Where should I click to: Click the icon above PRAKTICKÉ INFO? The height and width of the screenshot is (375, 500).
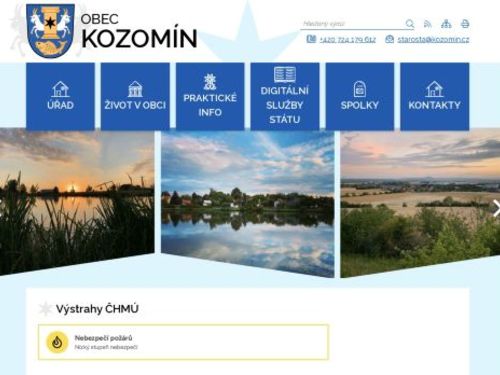point(210,82)
